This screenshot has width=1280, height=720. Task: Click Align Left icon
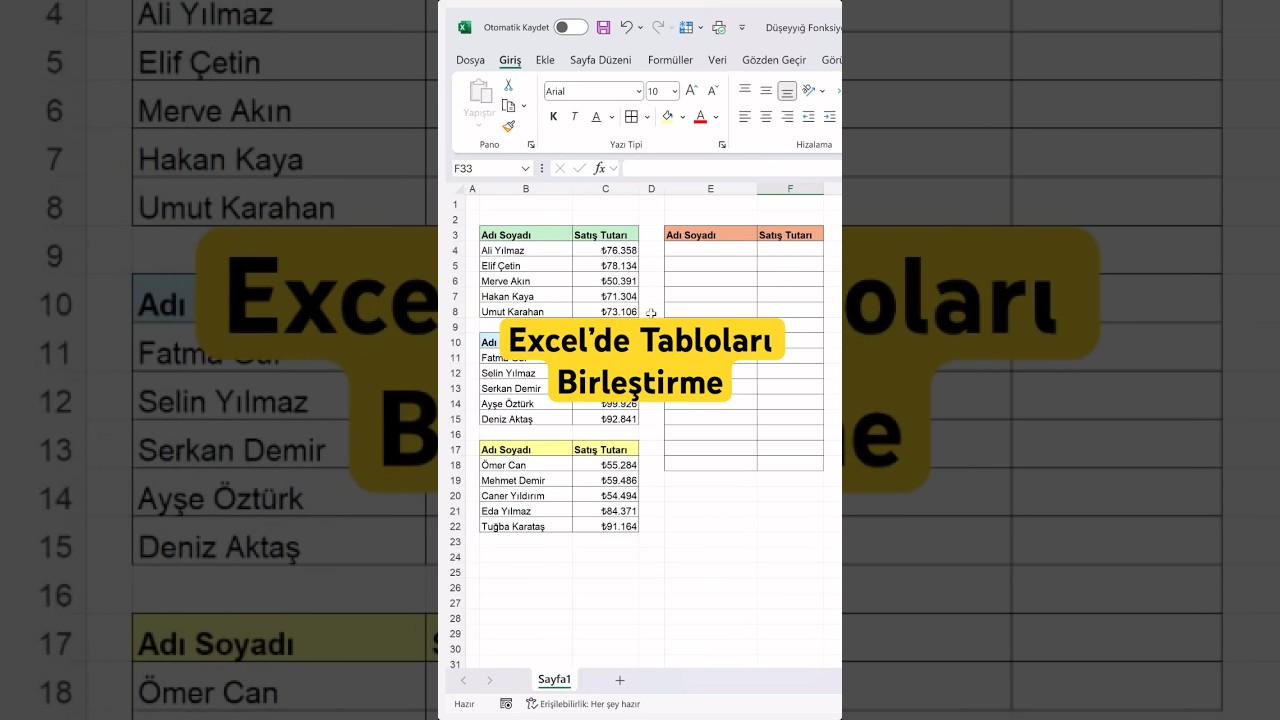tap(744, 117)
